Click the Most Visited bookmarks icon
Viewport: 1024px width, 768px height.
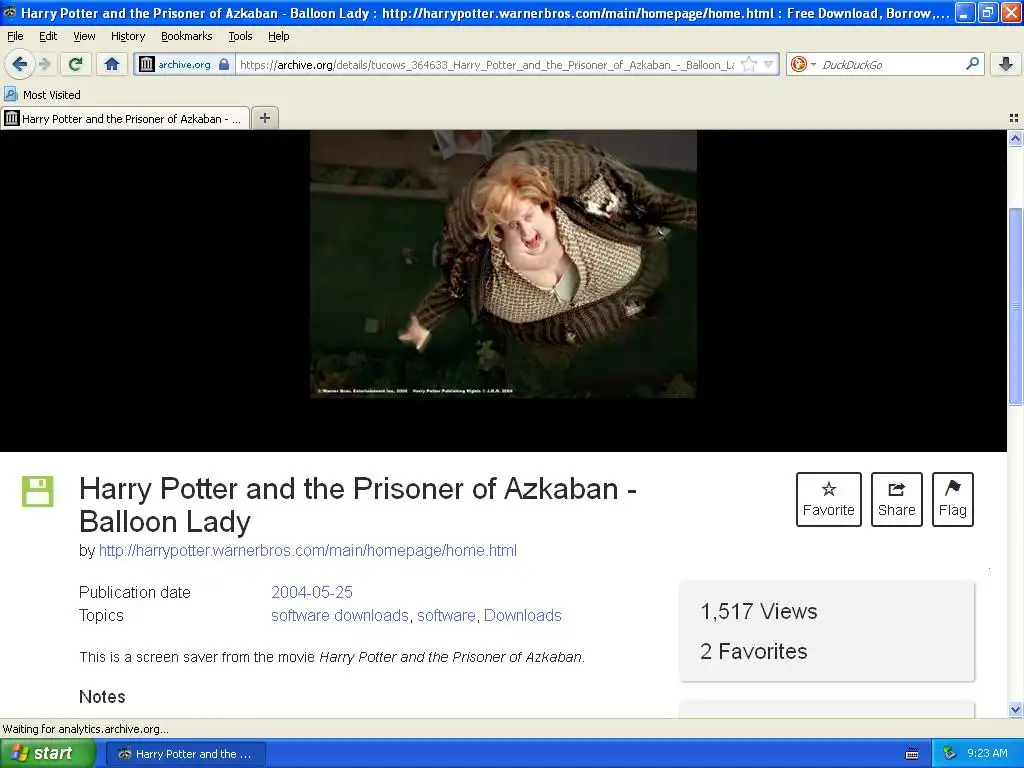10,94
